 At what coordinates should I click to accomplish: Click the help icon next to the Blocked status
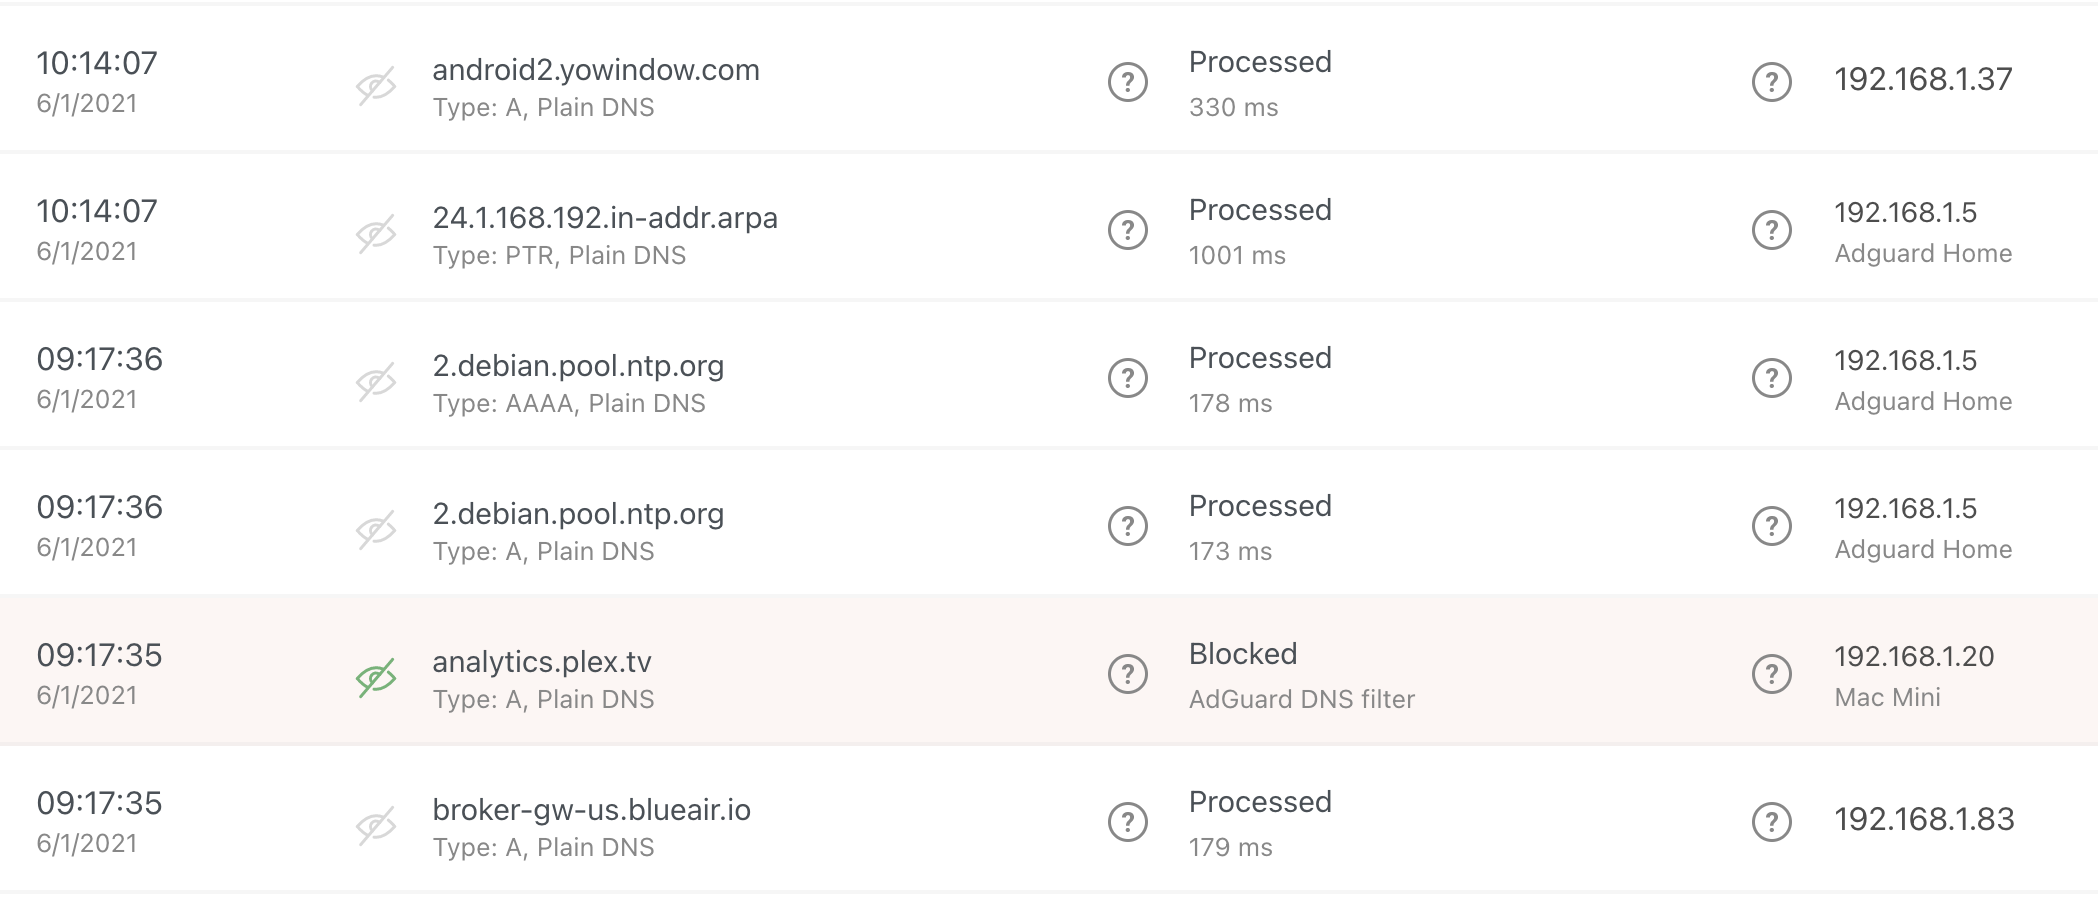coord(1128,675)
